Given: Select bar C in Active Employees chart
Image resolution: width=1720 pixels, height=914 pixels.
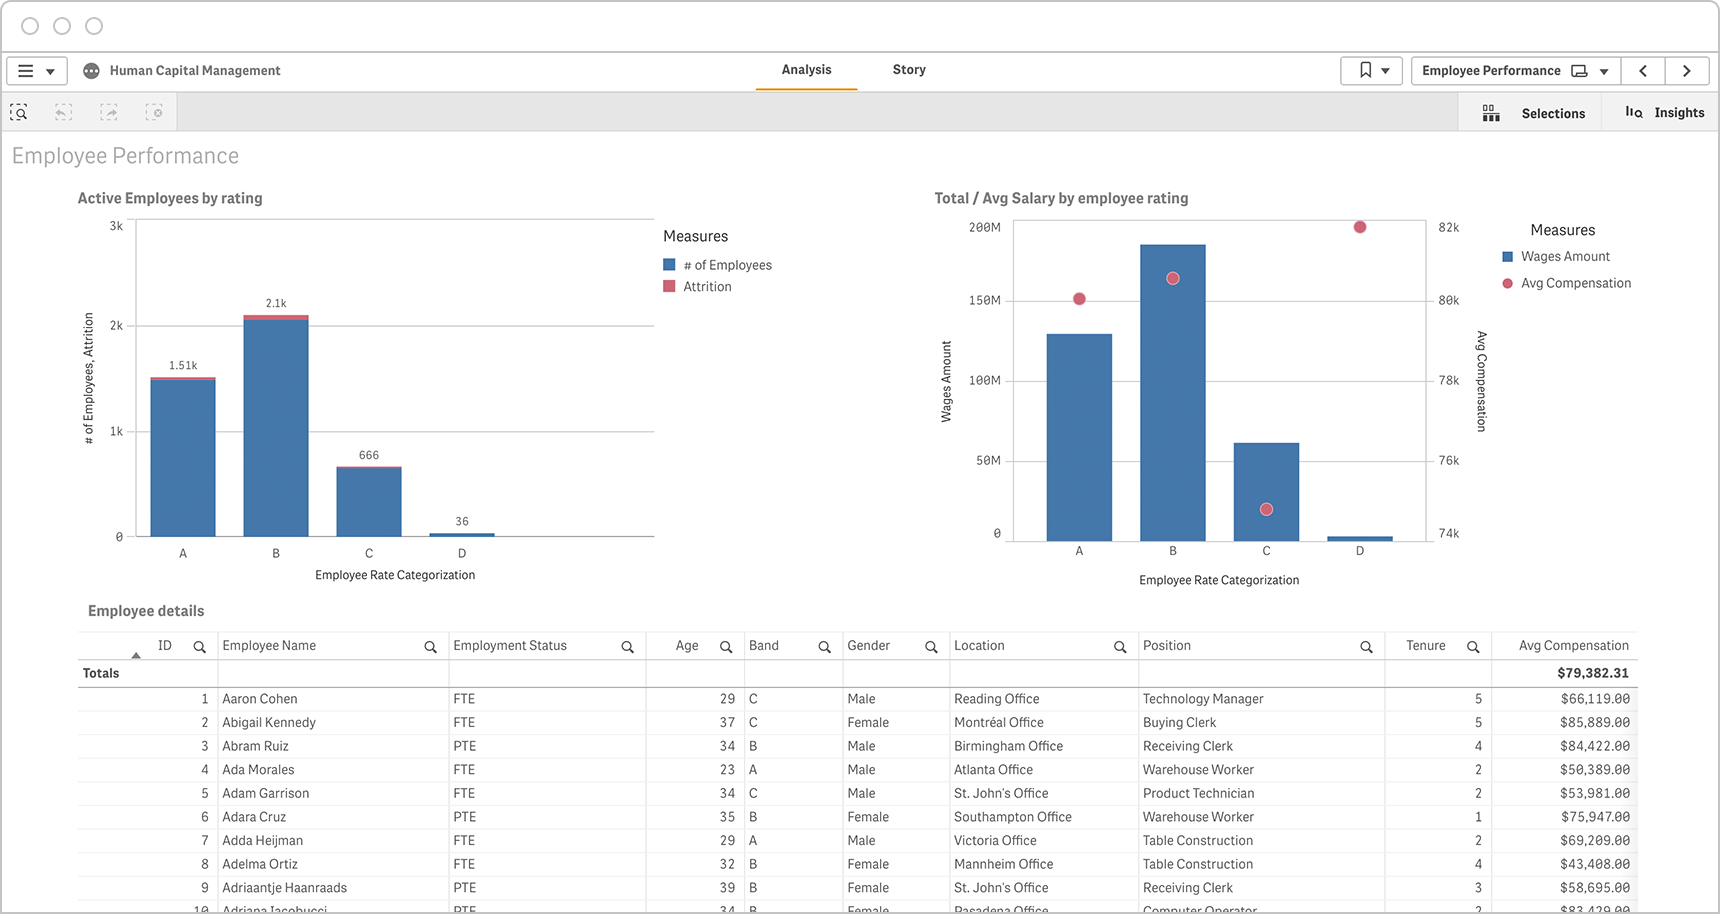Looking at the screenshot, I should 369,502.
